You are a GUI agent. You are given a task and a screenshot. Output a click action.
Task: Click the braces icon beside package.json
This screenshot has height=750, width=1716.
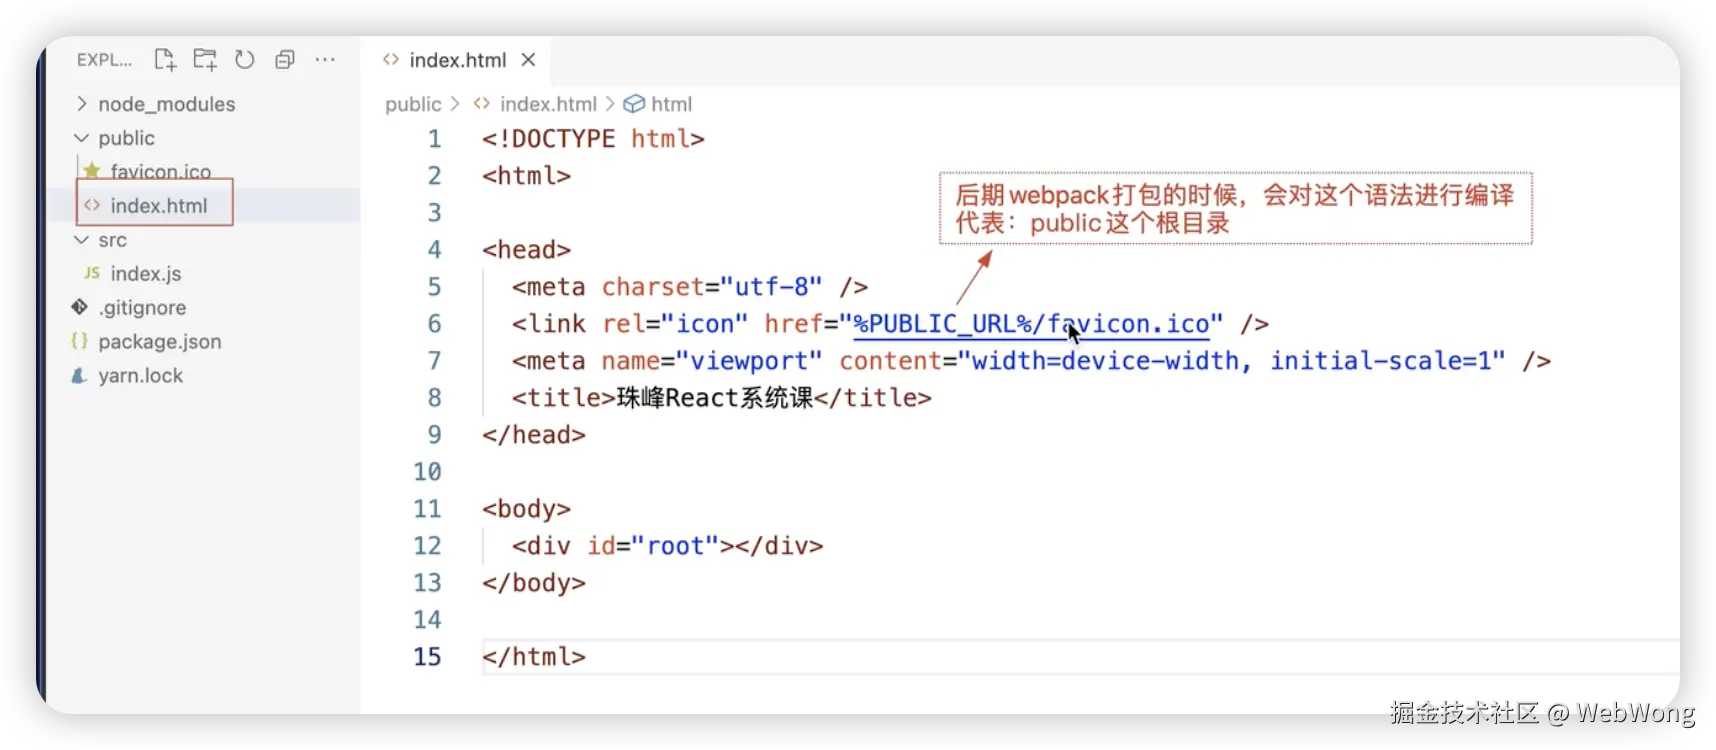[x=80, y=341]
